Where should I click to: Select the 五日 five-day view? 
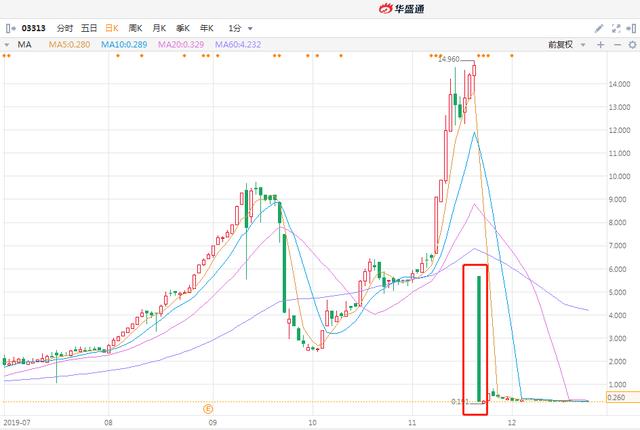89,28
